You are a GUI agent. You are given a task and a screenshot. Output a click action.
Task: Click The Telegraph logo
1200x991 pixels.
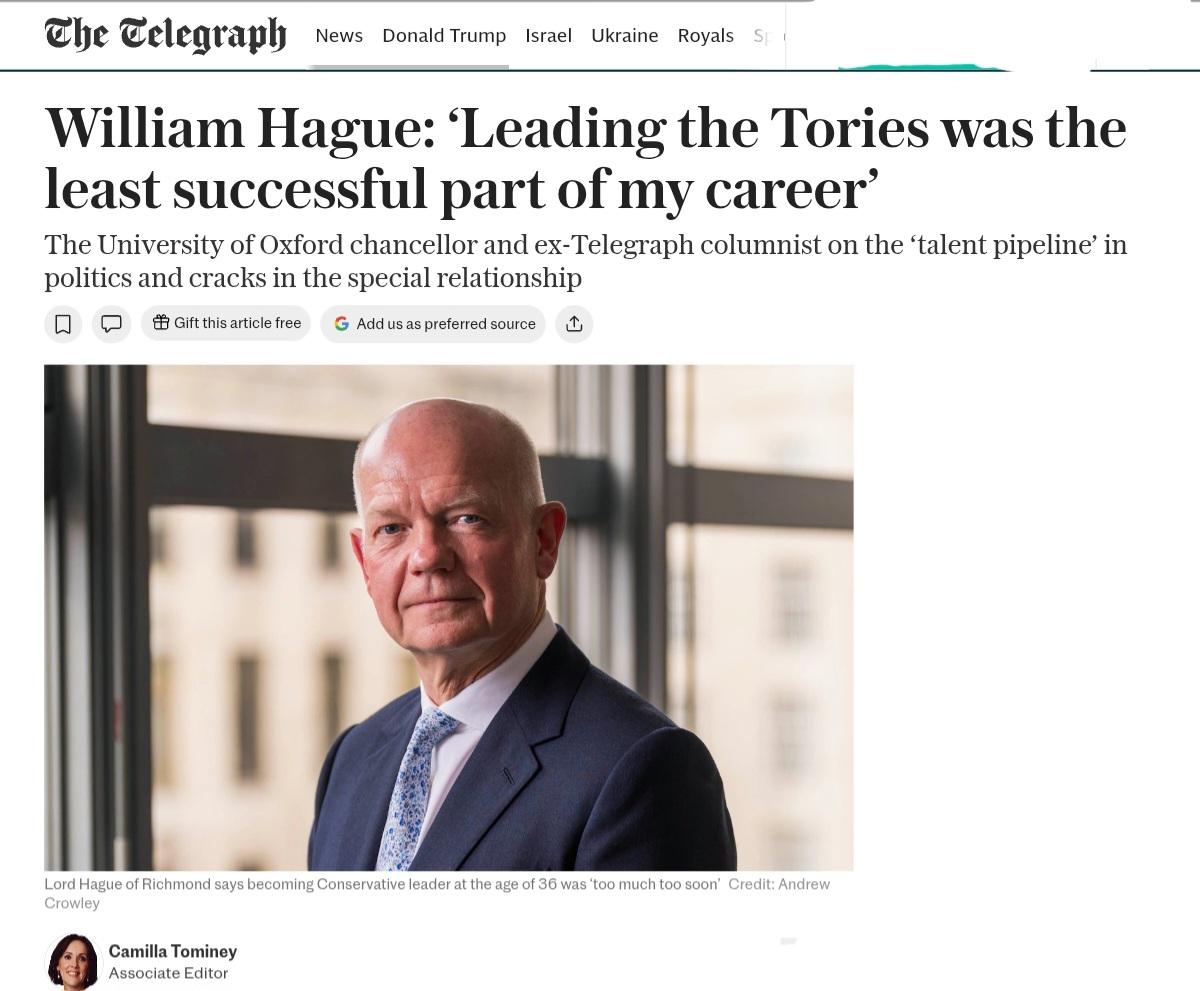pos(166,35)
